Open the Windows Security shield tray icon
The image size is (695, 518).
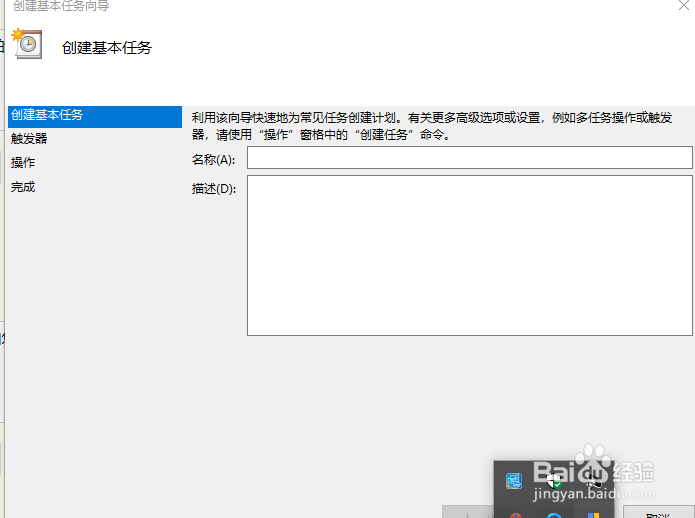(554, 481)
